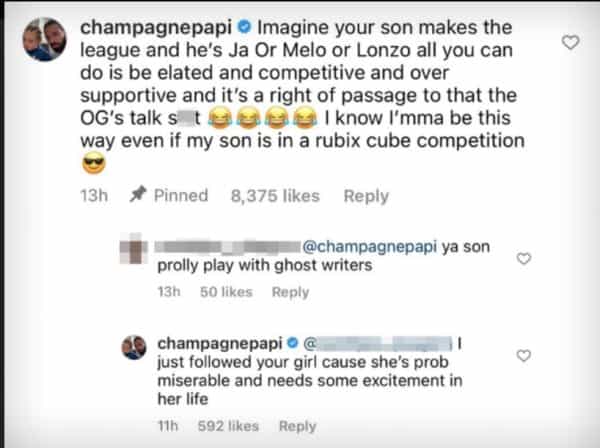Reply to the 'followed your girl' comment
The height and width of the screenshot is (448, 600).
click(x=297, y=426)
